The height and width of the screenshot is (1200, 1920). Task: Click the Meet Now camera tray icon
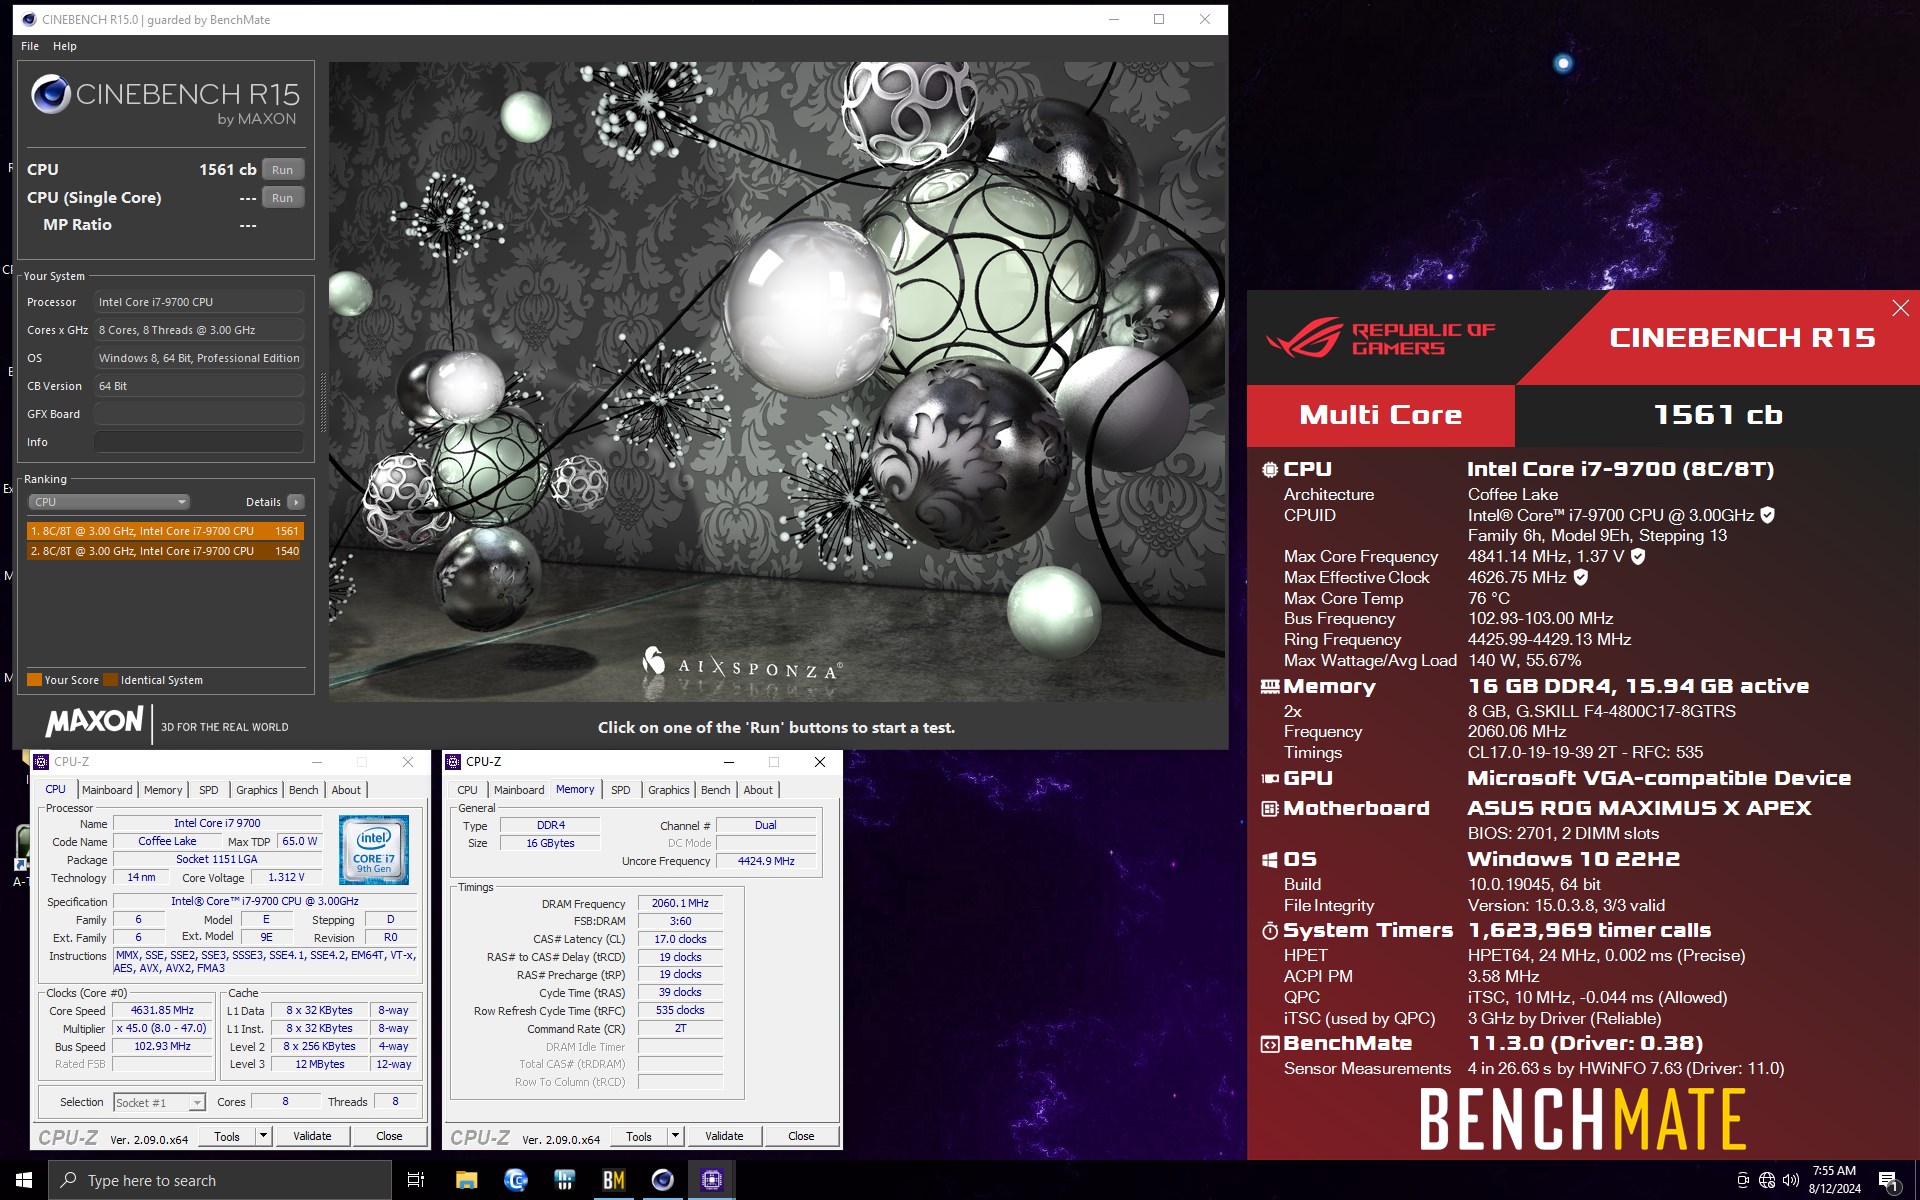point(1743,1180)
